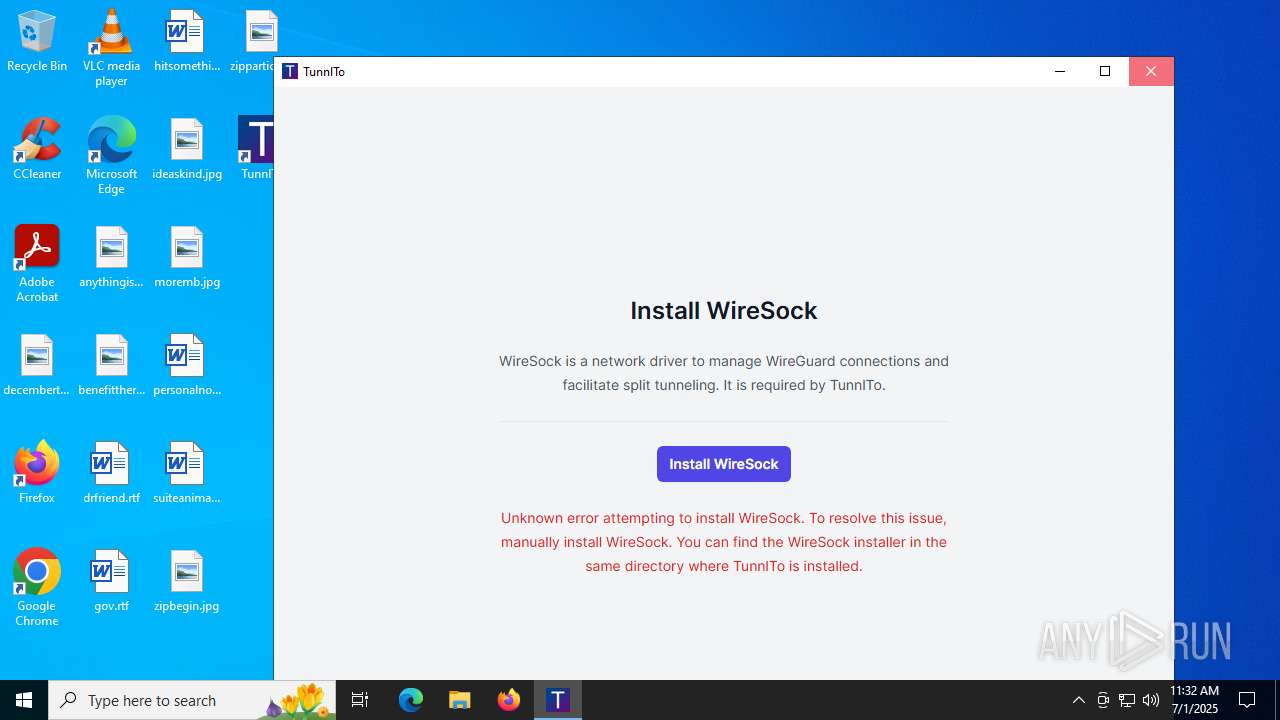Select the VLC media player shortcut
1280x720 pixels.
[x=111, y=48]
